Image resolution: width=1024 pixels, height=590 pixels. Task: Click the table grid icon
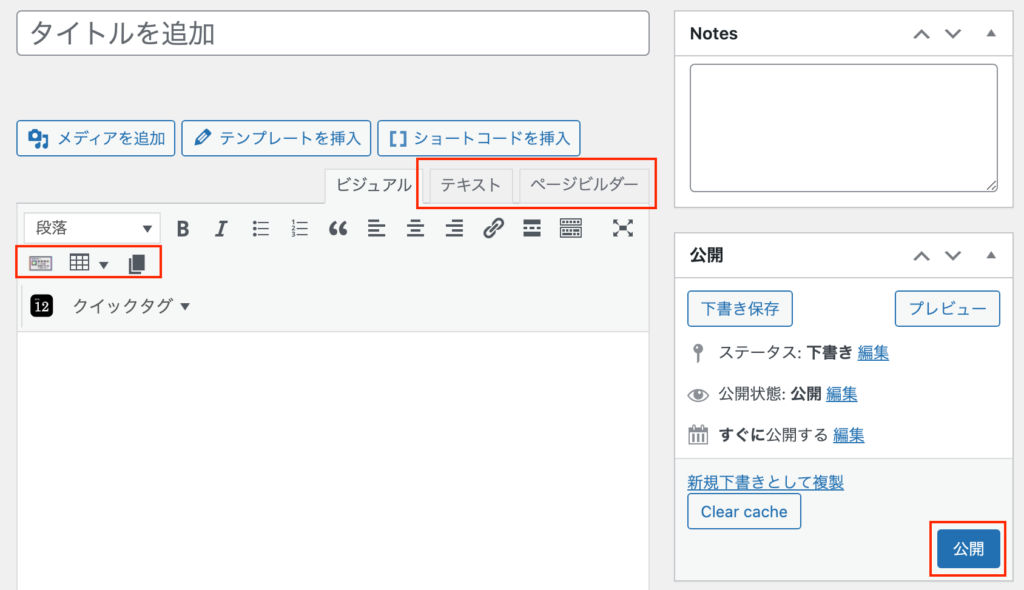coord(80,263)
